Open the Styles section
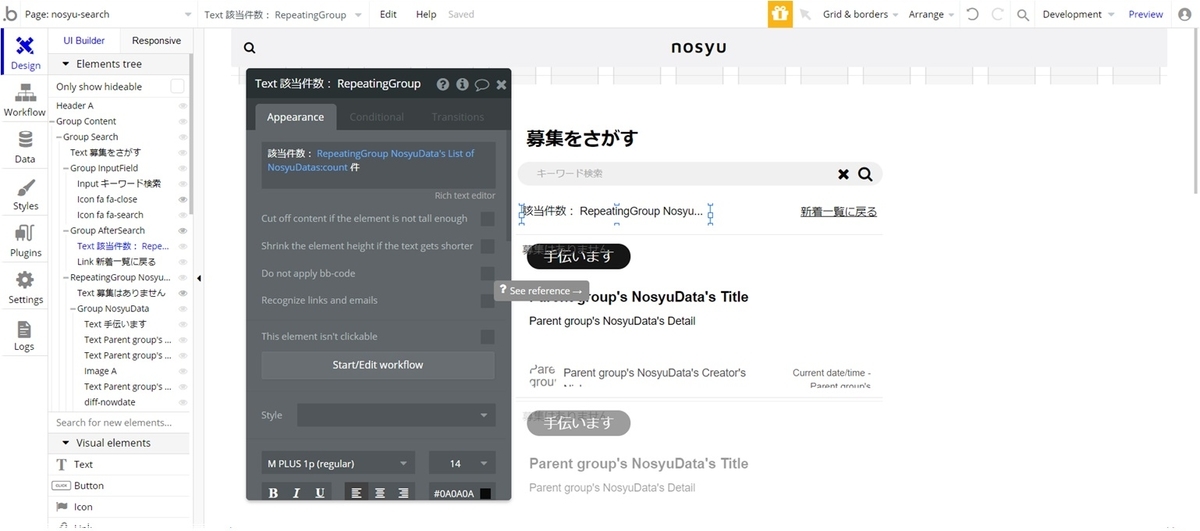1200x531 pixels. tap(25, 194)
